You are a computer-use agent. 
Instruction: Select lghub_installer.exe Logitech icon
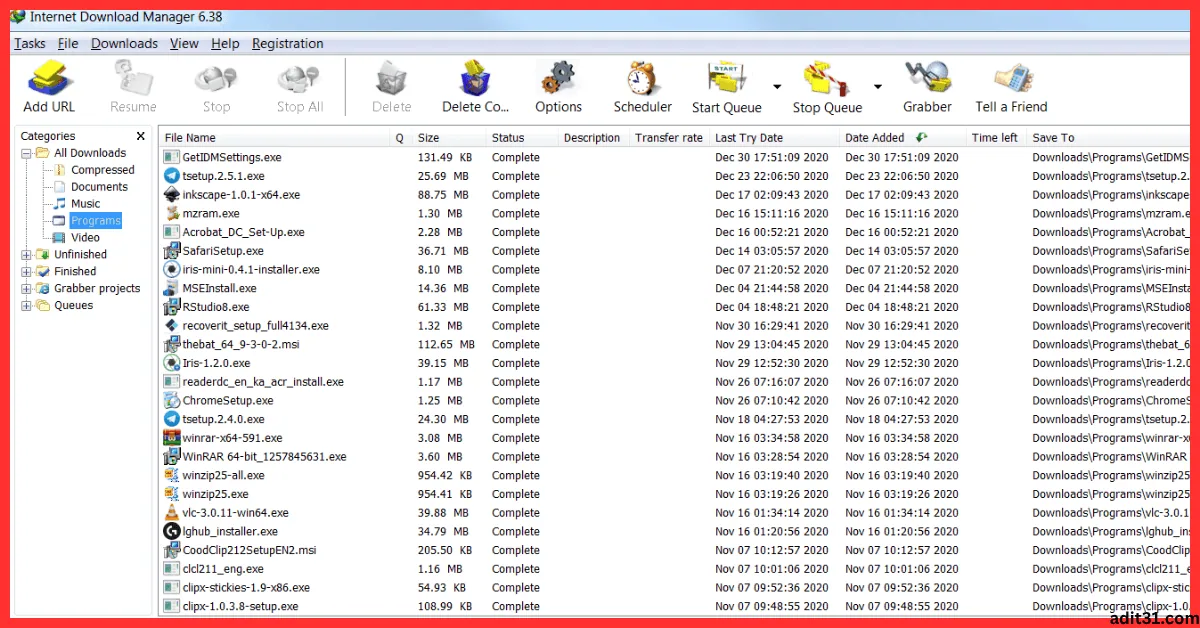(171, 532)
